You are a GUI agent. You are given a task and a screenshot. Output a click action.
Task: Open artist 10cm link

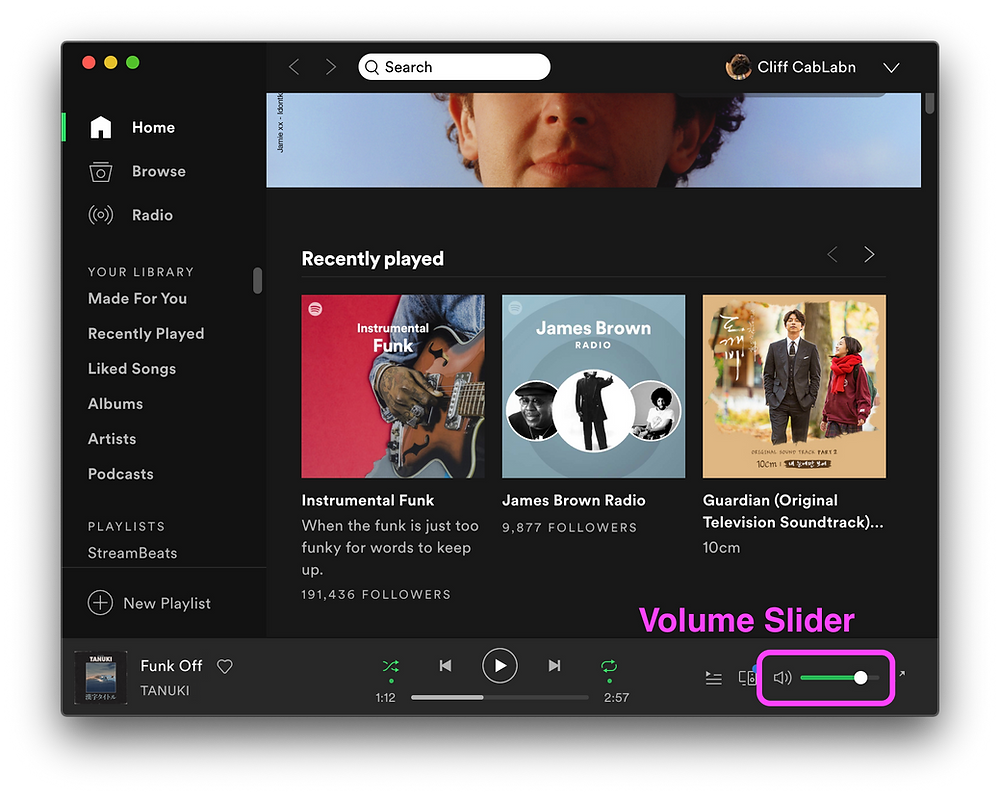(x=721, y=548)
